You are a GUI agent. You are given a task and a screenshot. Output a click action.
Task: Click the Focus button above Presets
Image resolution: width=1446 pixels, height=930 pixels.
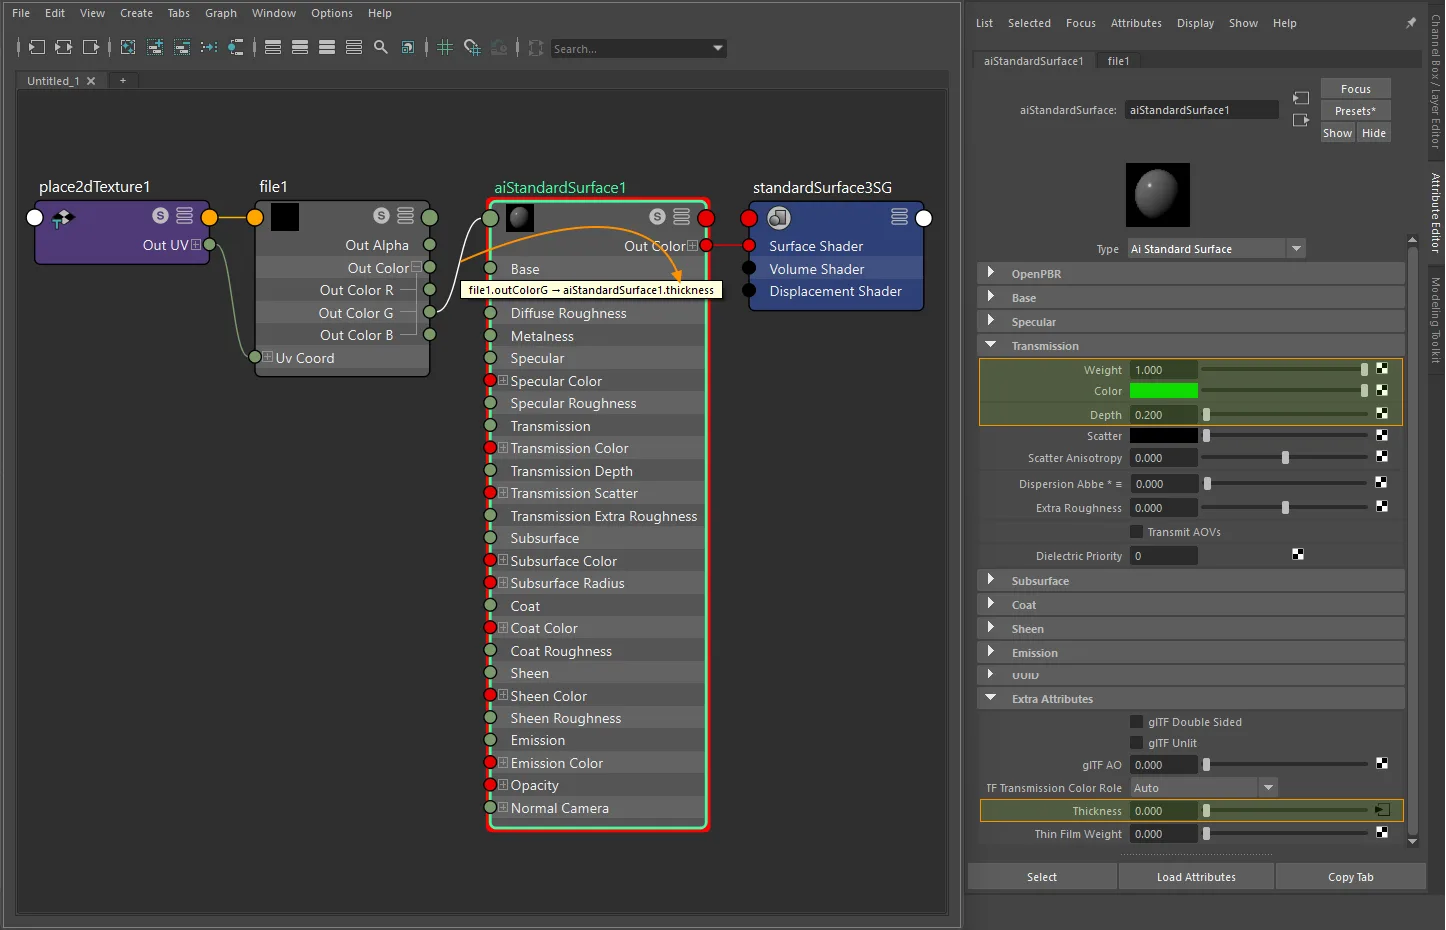1356,89
